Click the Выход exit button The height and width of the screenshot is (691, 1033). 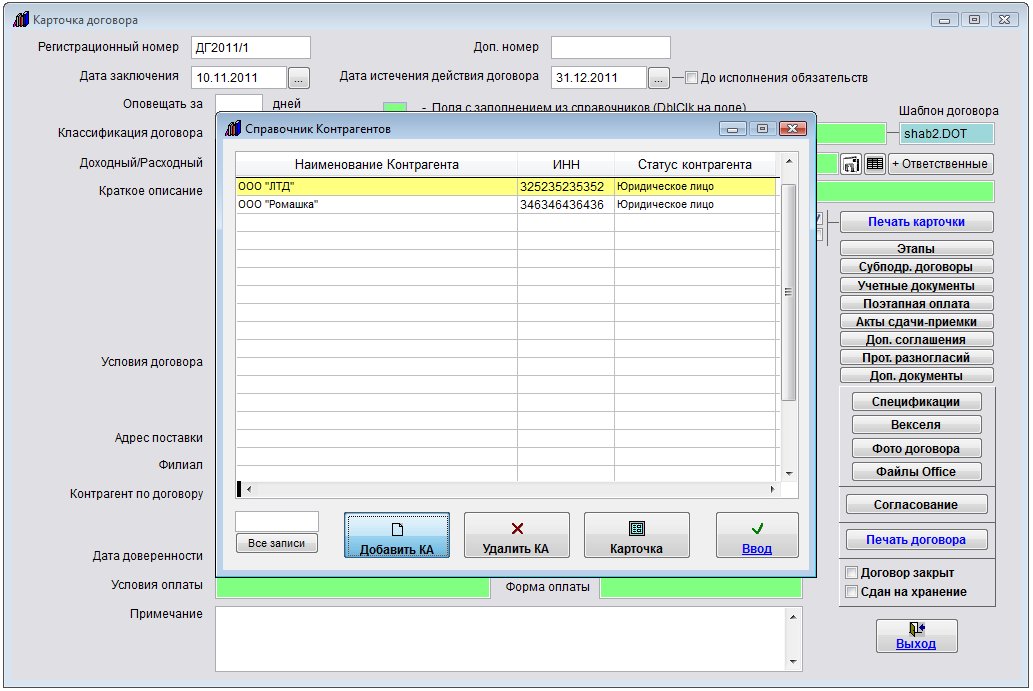coord(916,636)
